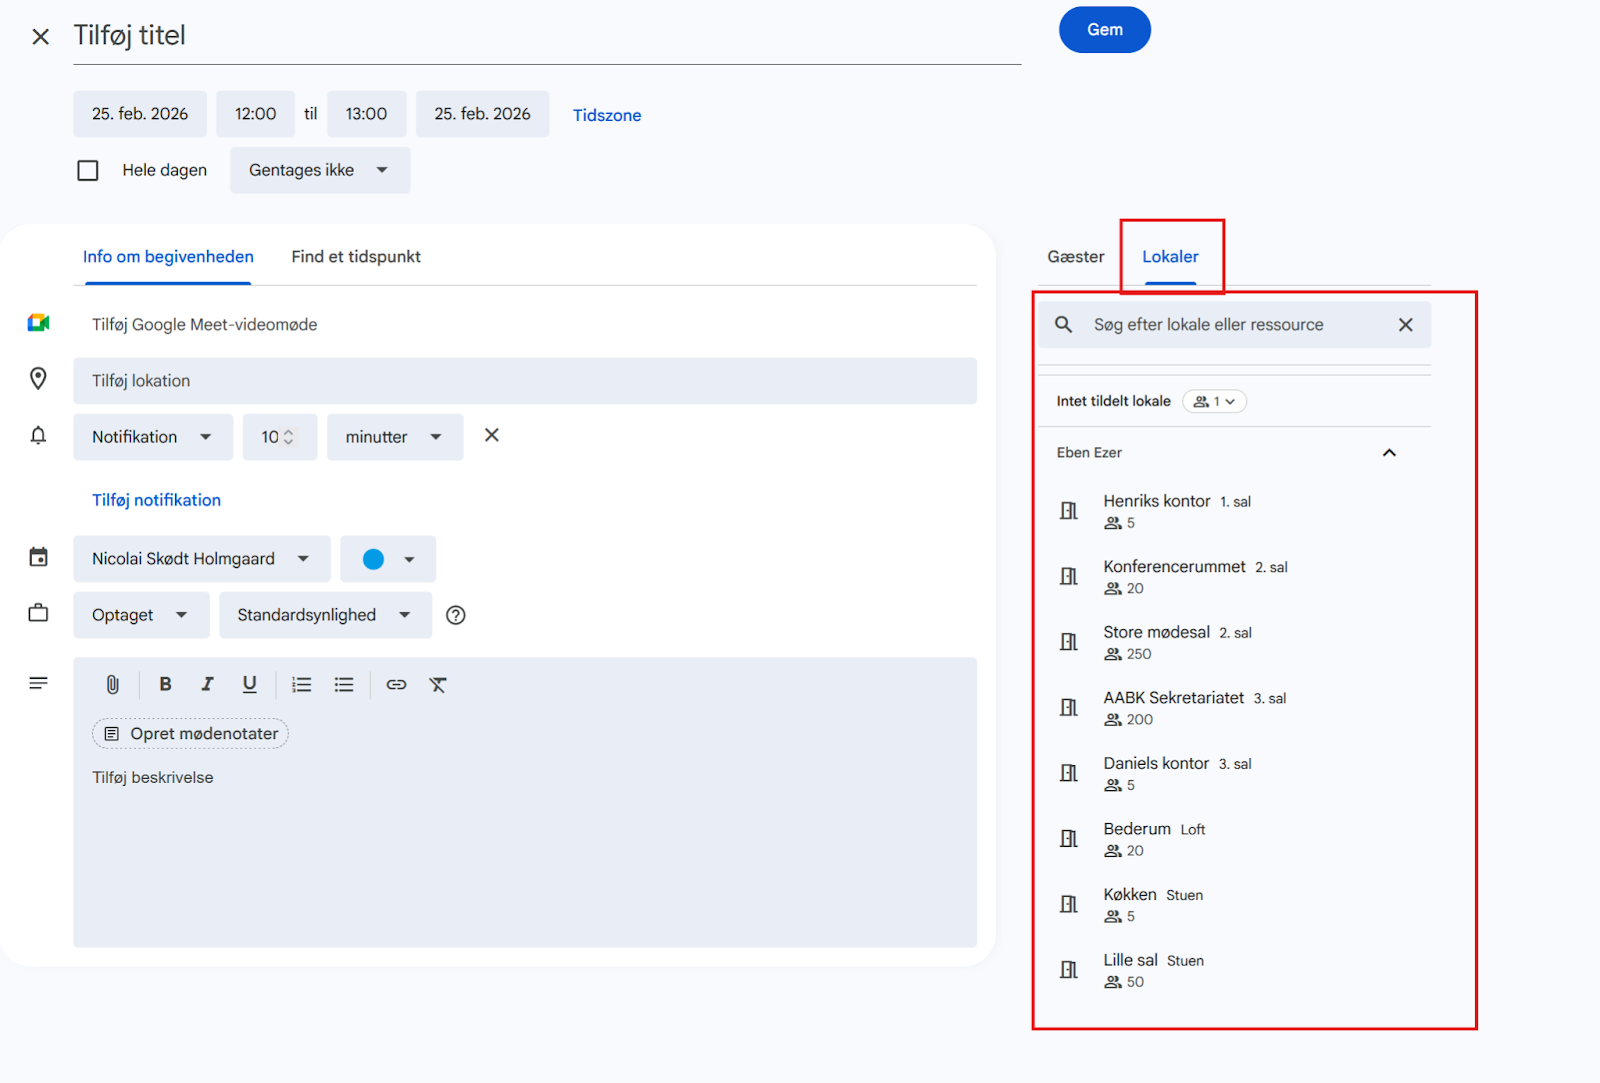
Task: Clear the room search field
Action: pyautogui.click(x=1405, y=325)
